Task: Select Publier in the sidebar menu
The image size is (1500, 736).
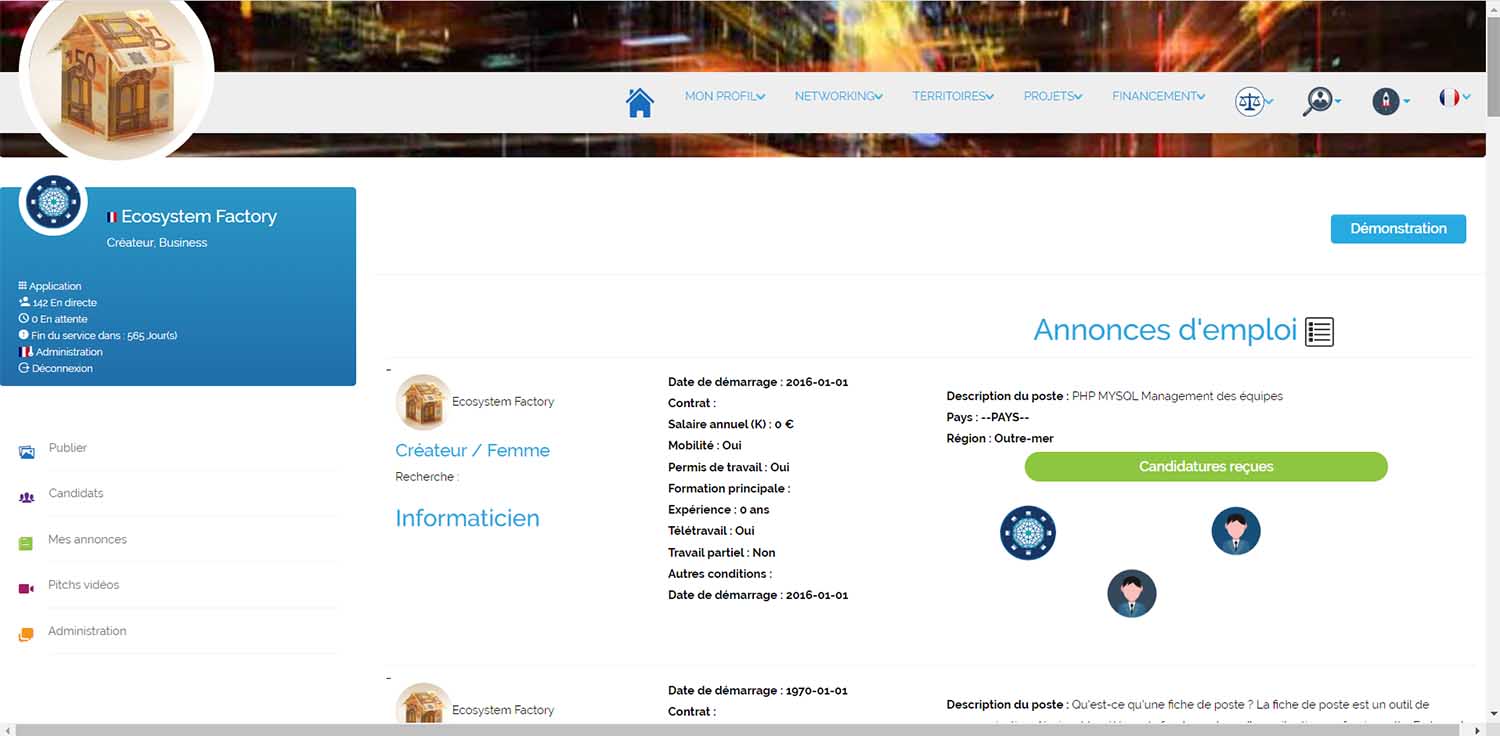Action: coord(68,448)
